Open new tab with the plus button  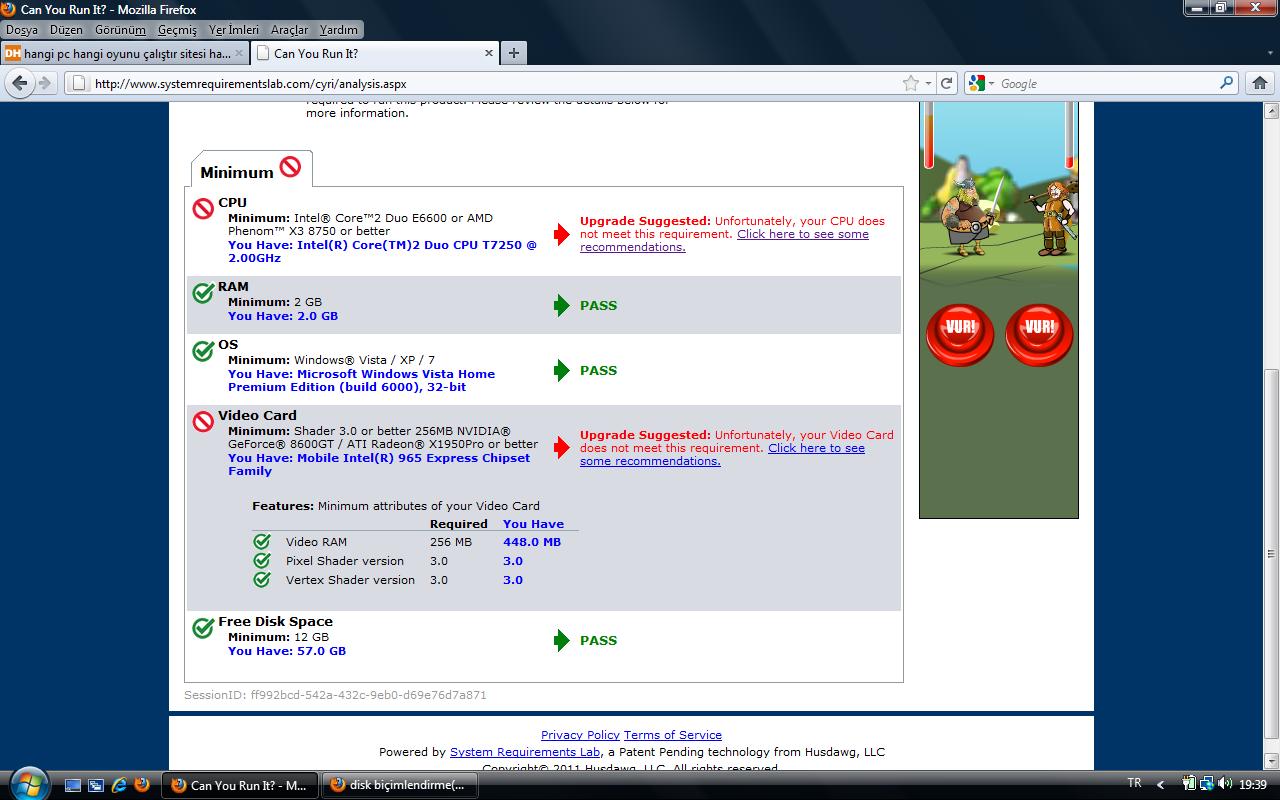[513, 53]
